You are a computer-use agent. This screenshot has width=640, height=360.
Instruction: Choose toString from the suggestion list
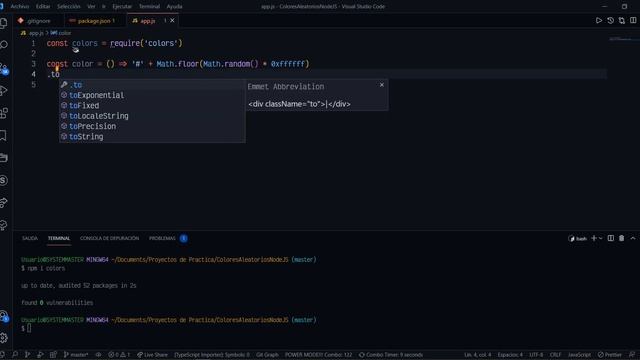click(152, 137)
